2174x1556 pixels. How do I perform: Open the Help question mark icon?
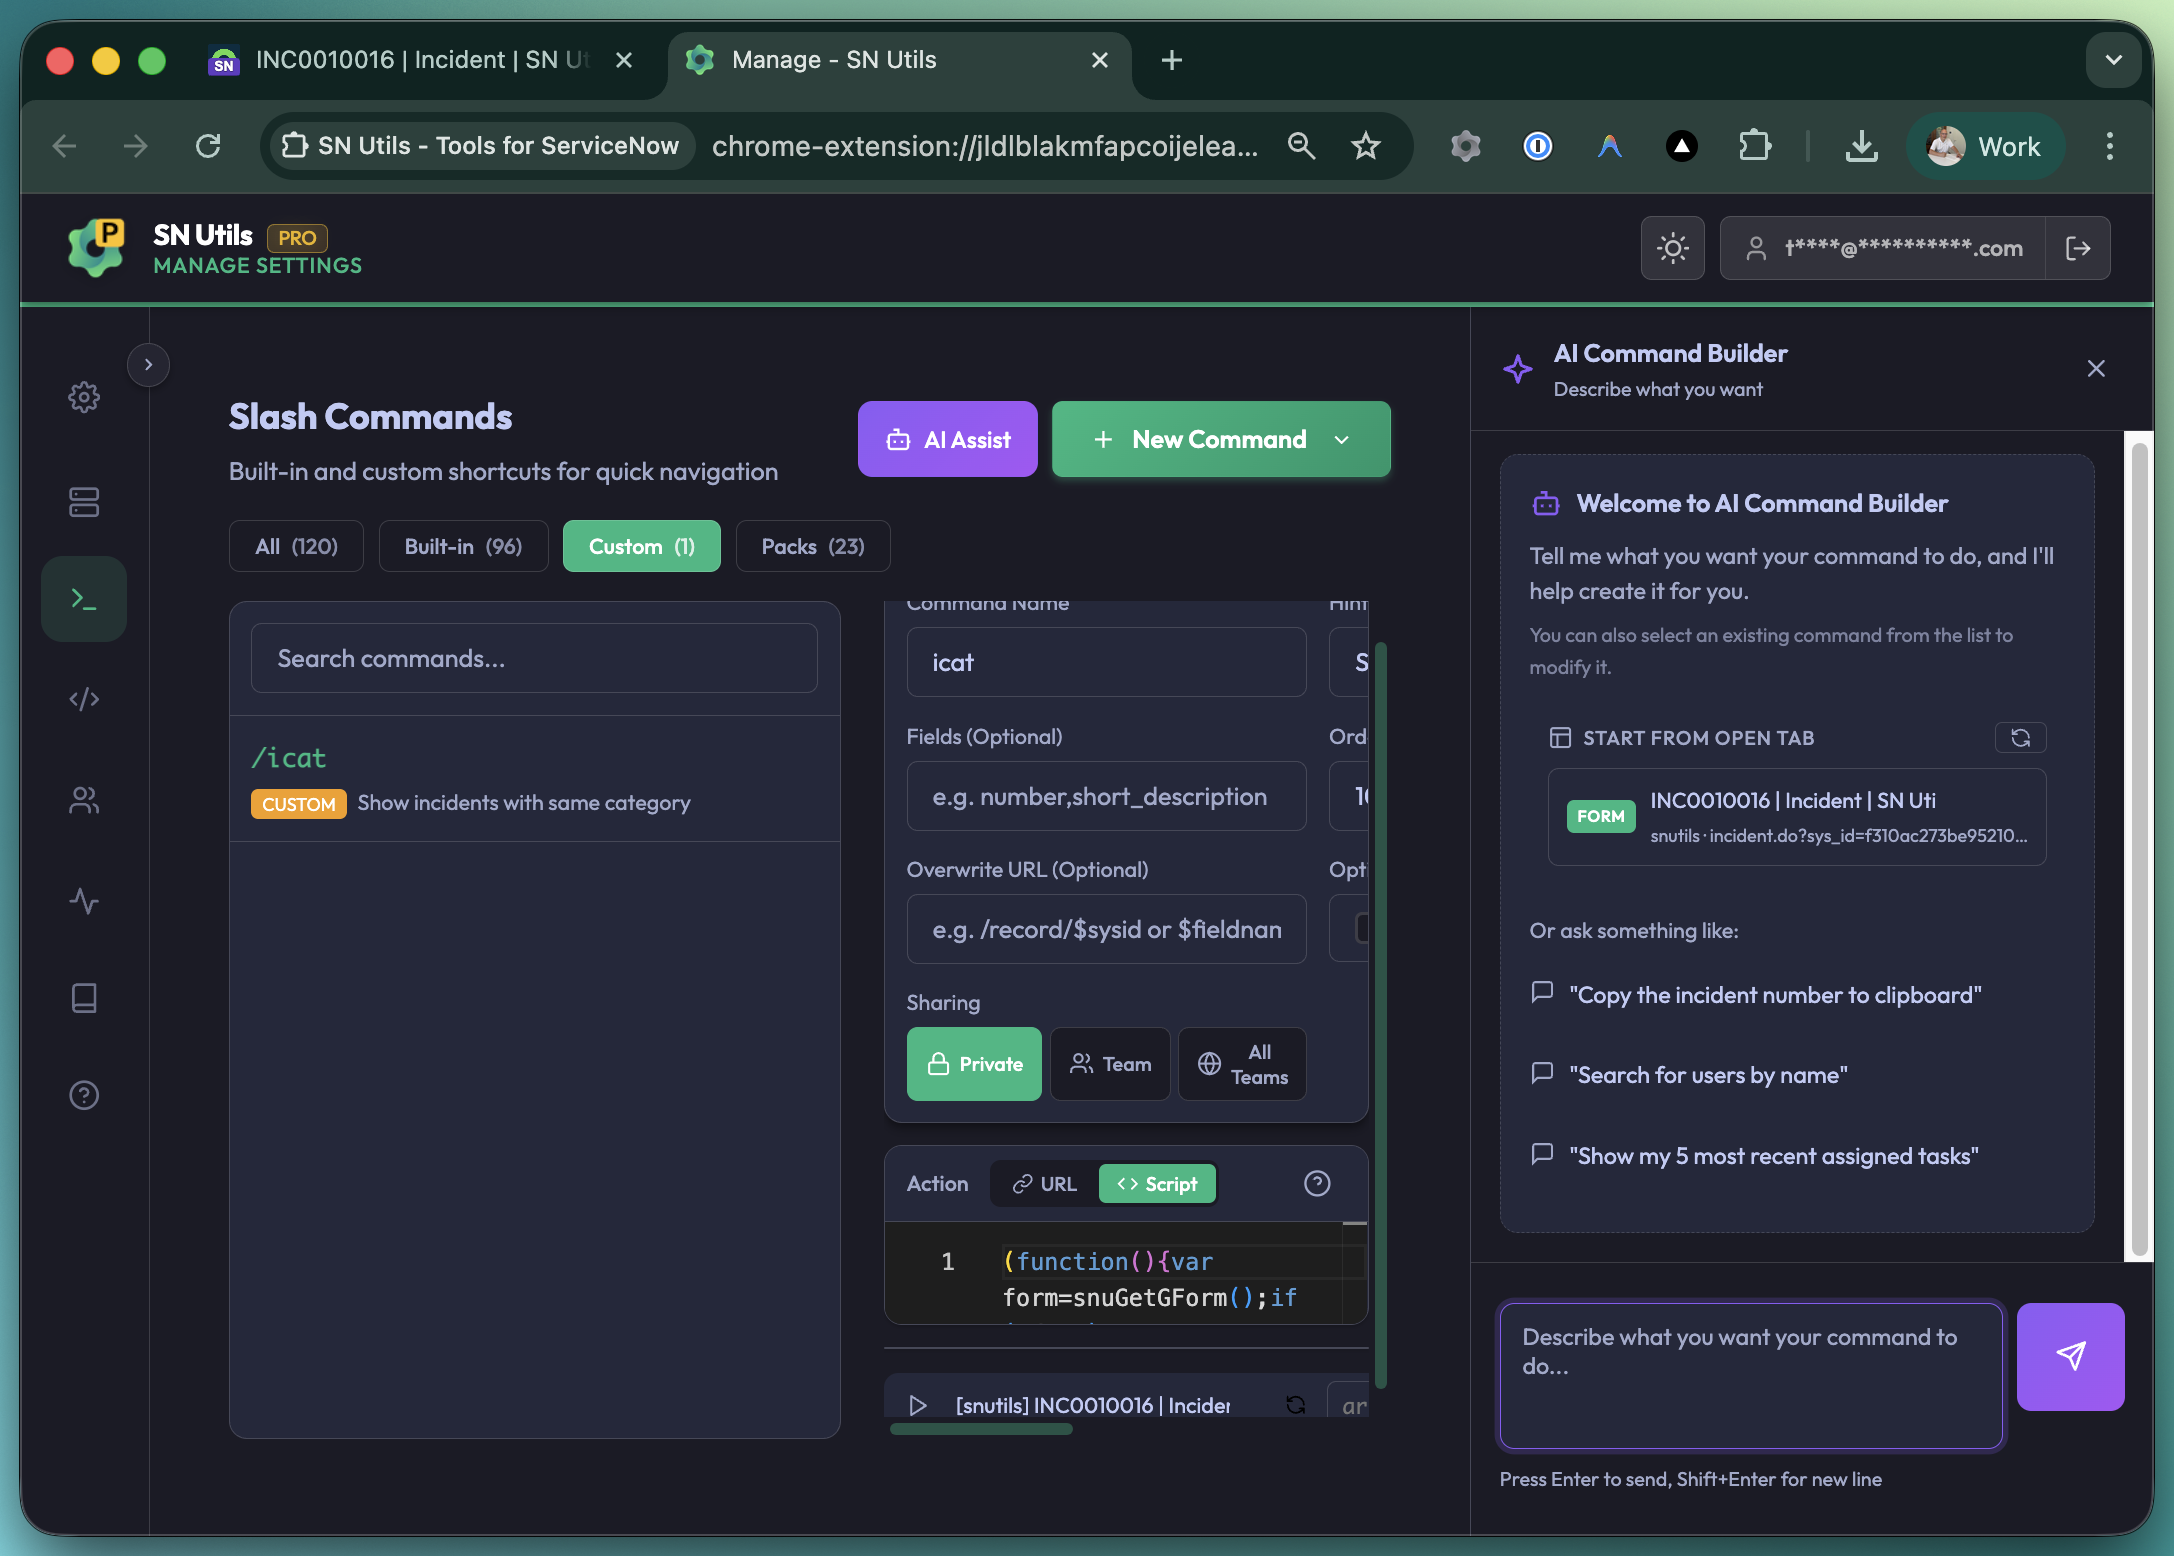84,1095
